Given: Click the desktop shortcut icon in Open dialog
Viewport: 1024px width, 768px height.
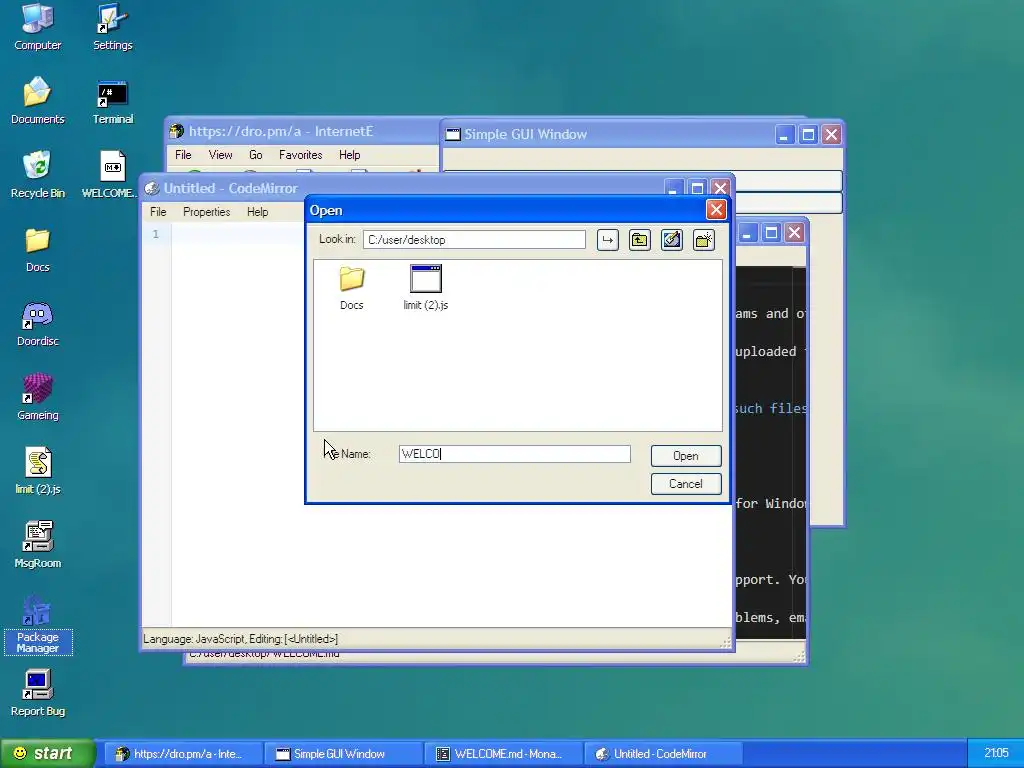Looking at the screenshot, I should pyautogui.click(x=671, y=240).
